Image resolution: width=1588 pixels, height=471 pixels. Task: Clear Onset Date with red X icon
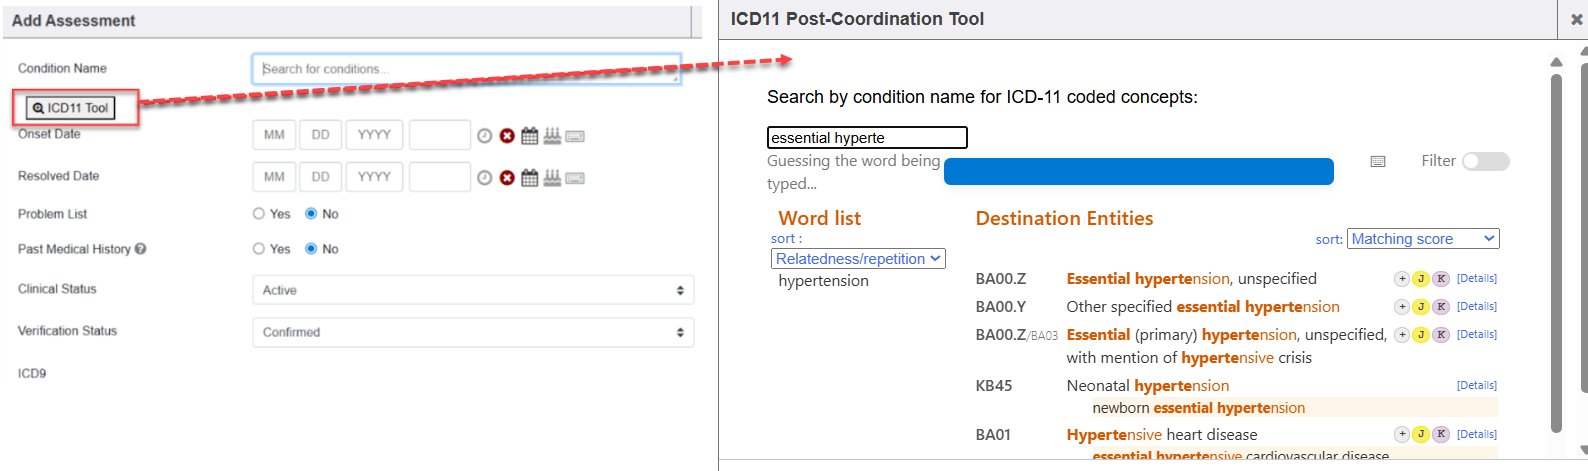507,136
